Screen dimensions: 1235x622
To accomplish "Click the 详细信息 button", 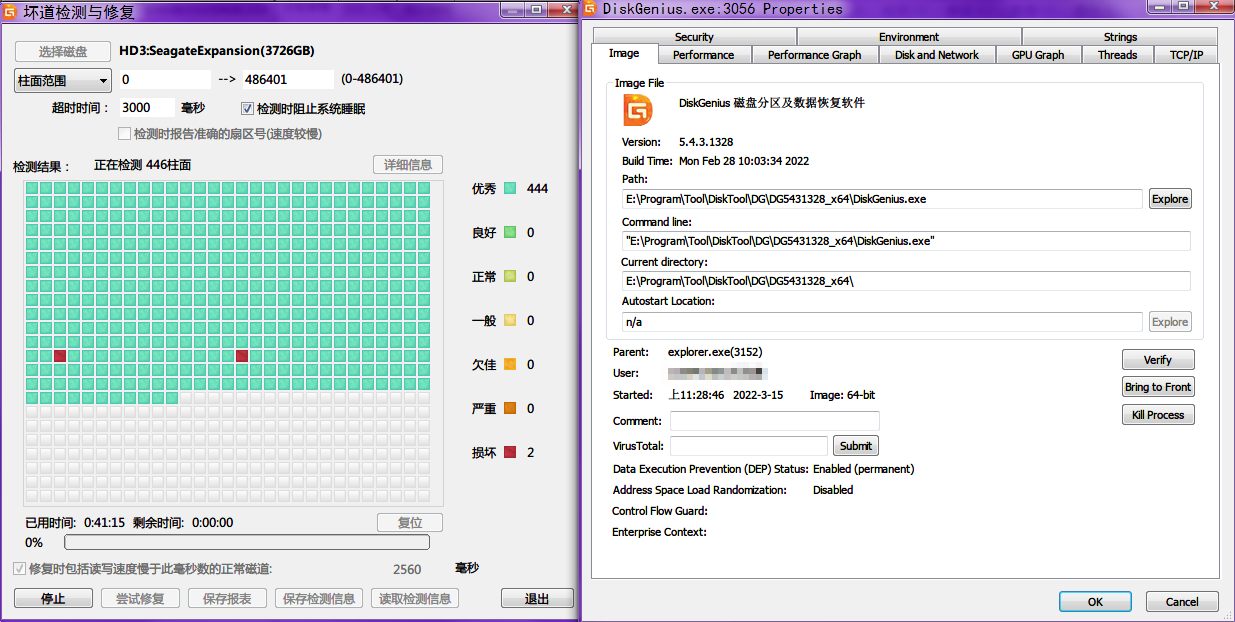I will click(x=407, y=165).
